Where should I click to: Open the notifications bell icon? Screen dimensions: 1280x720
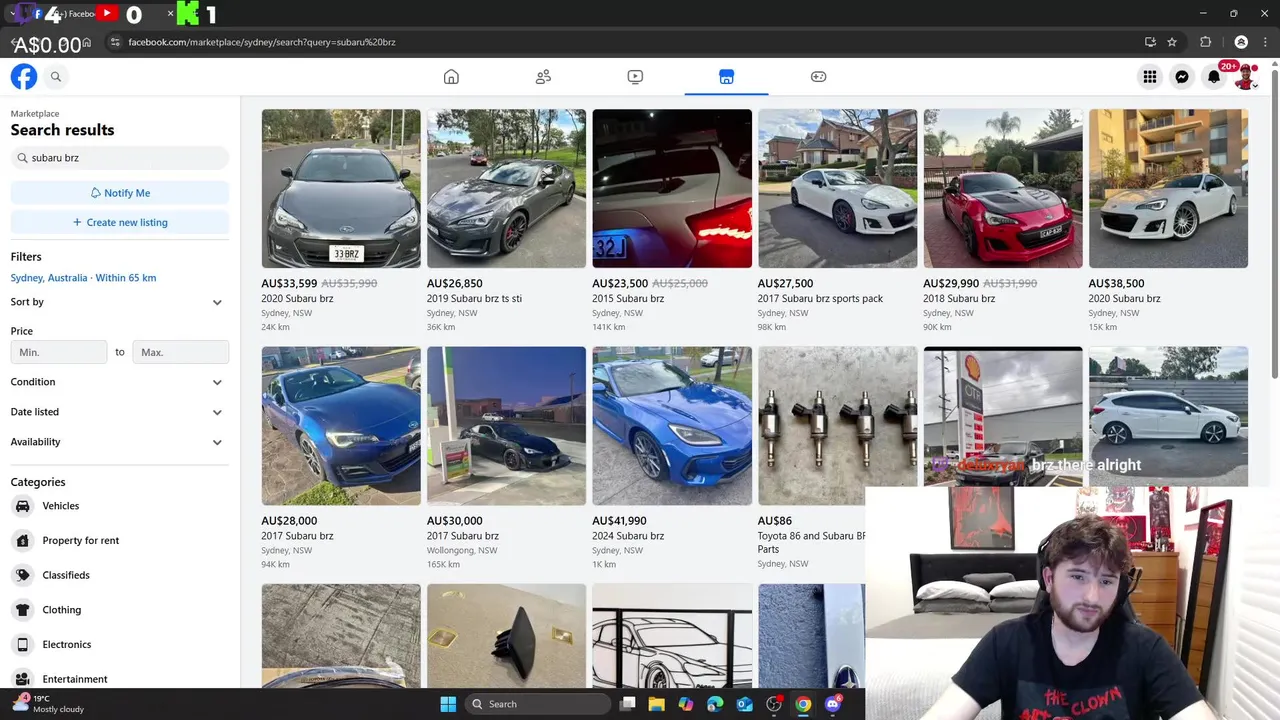coord(1214,77)
